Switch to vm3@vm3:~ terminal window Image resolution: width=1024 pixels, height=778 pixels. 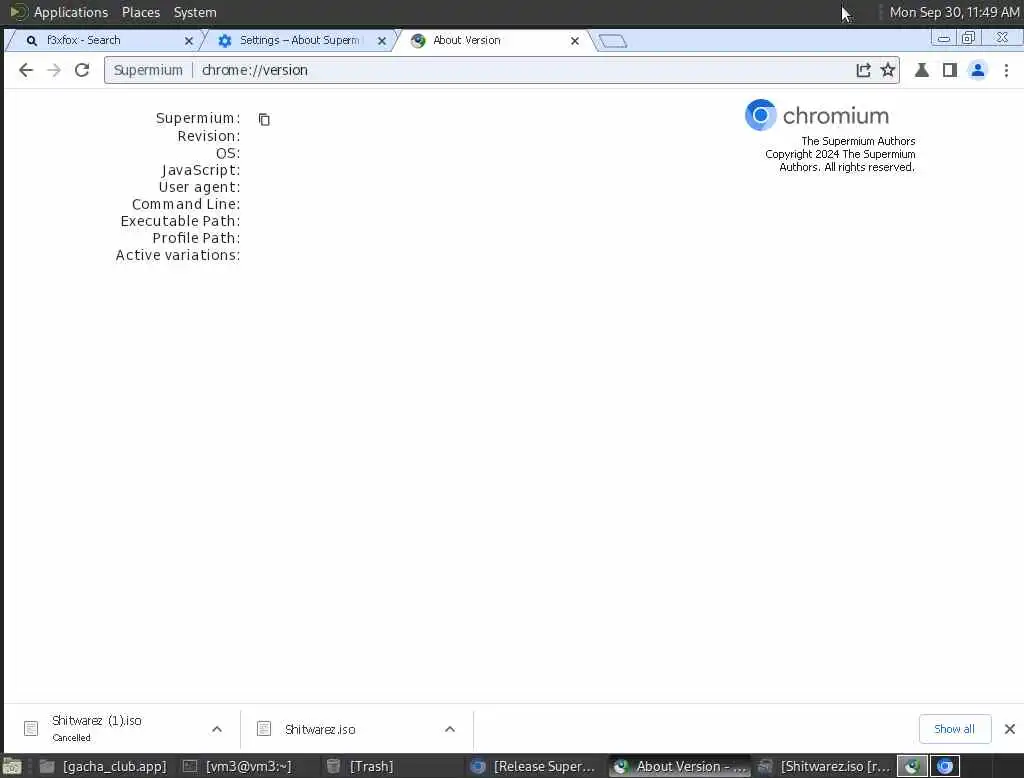click(238, 766)
